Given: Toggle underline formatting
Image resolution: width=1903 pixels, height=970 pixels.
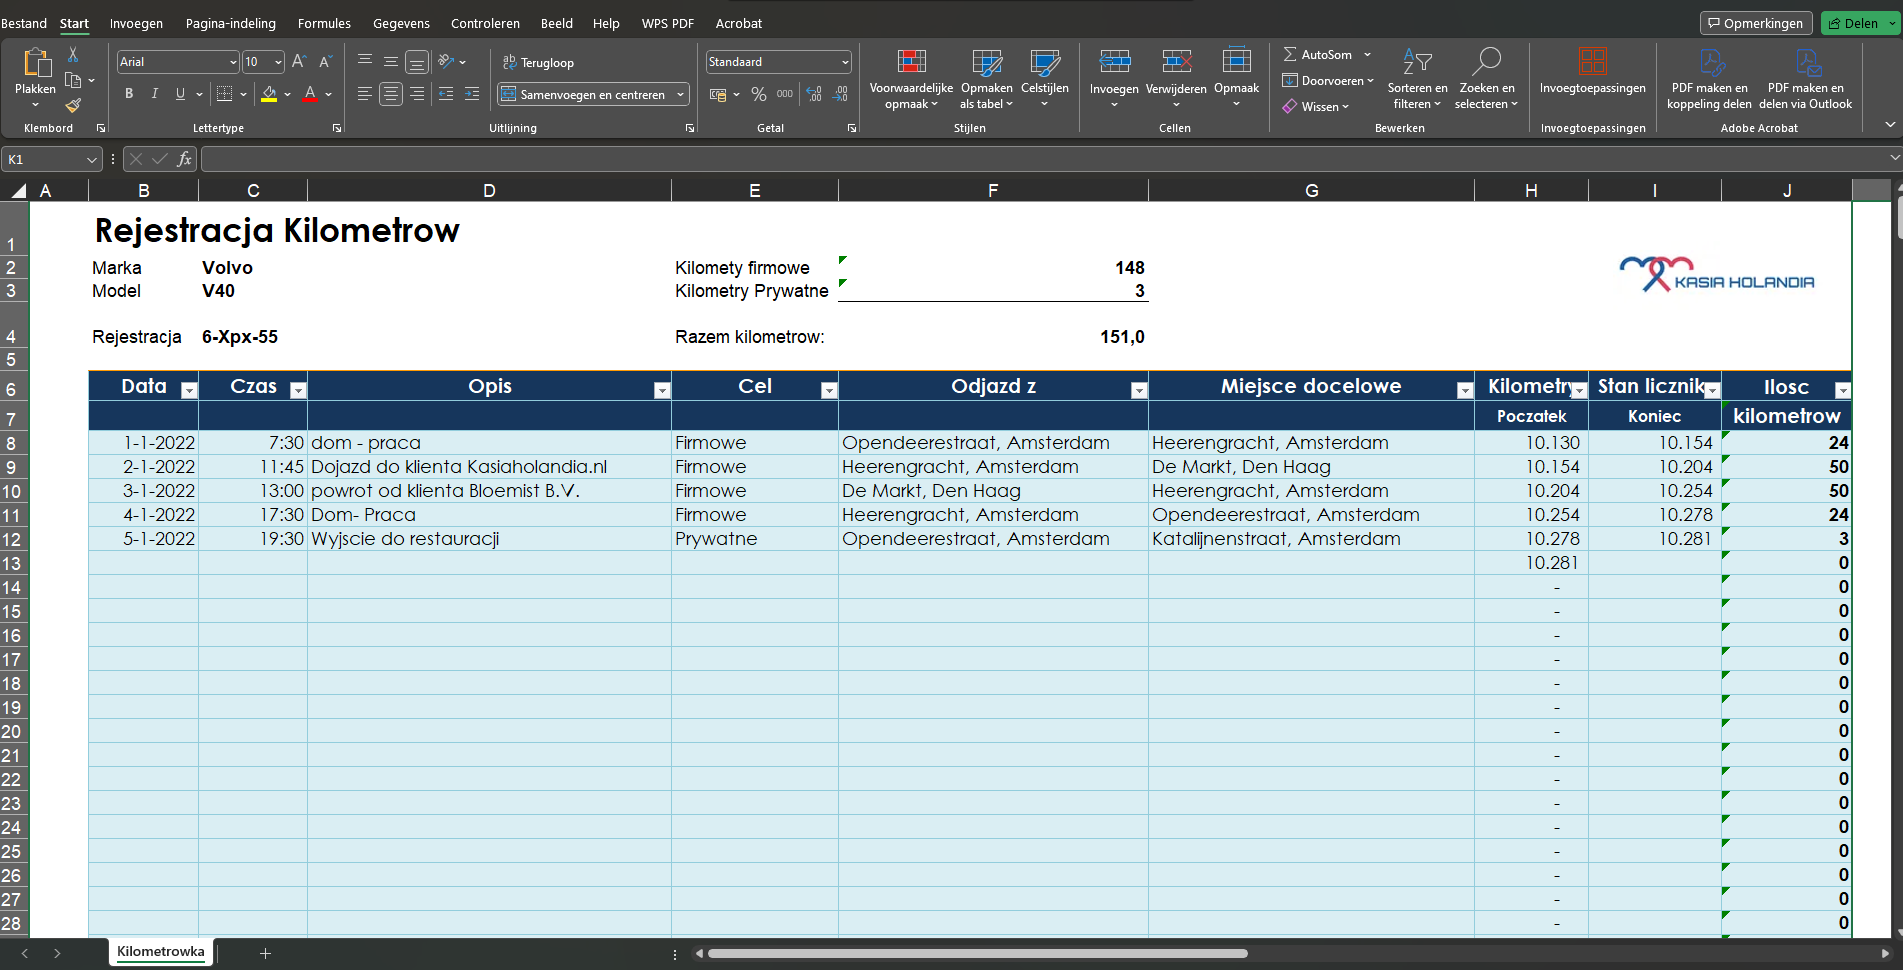Looking at the screenshot, I should tap(180, 94).
